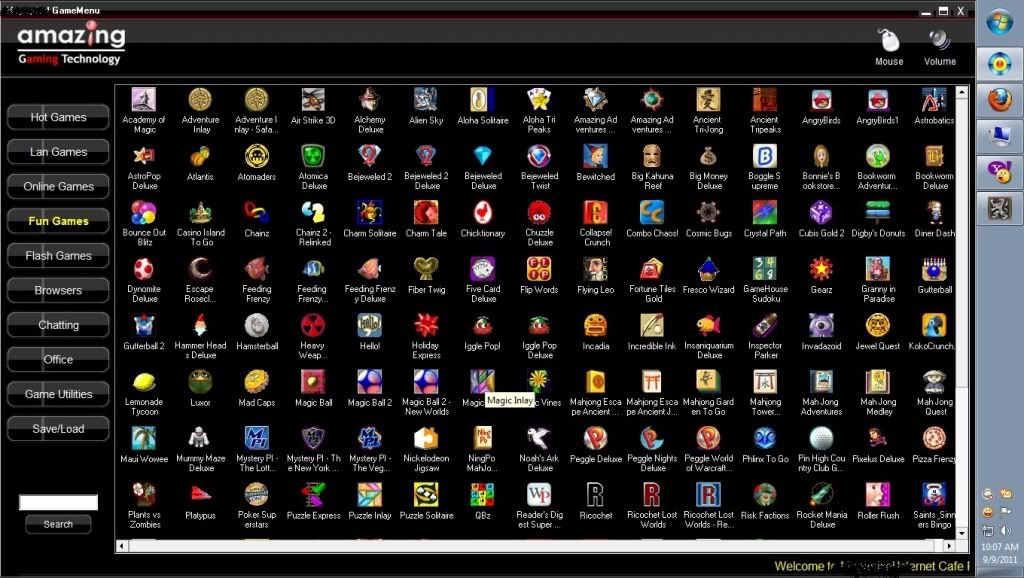Open Jewel Quest game icon
The image size is (1024, 578).
point(878,326)
